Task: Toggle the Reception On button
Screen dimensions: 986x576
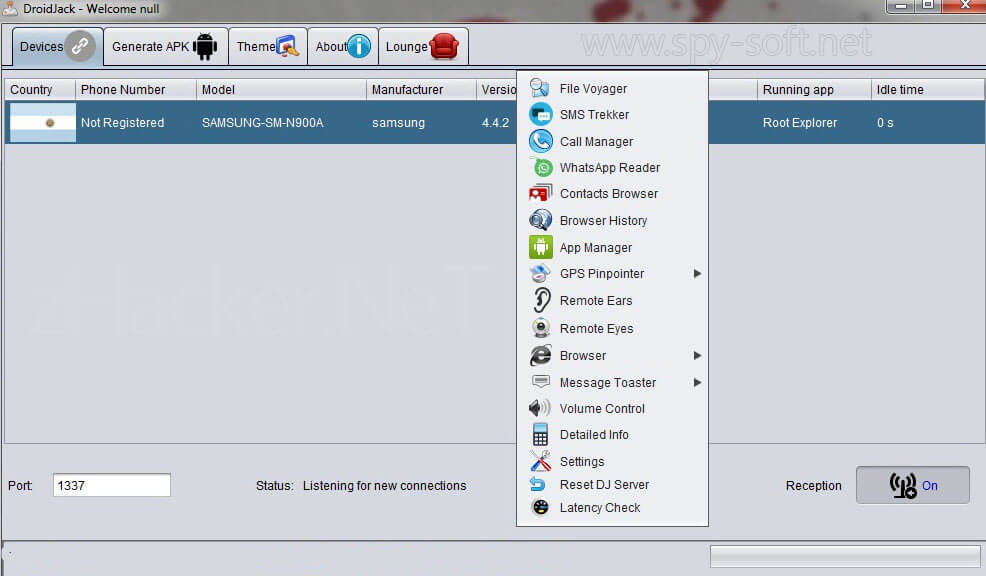Action: coord(912,486)
